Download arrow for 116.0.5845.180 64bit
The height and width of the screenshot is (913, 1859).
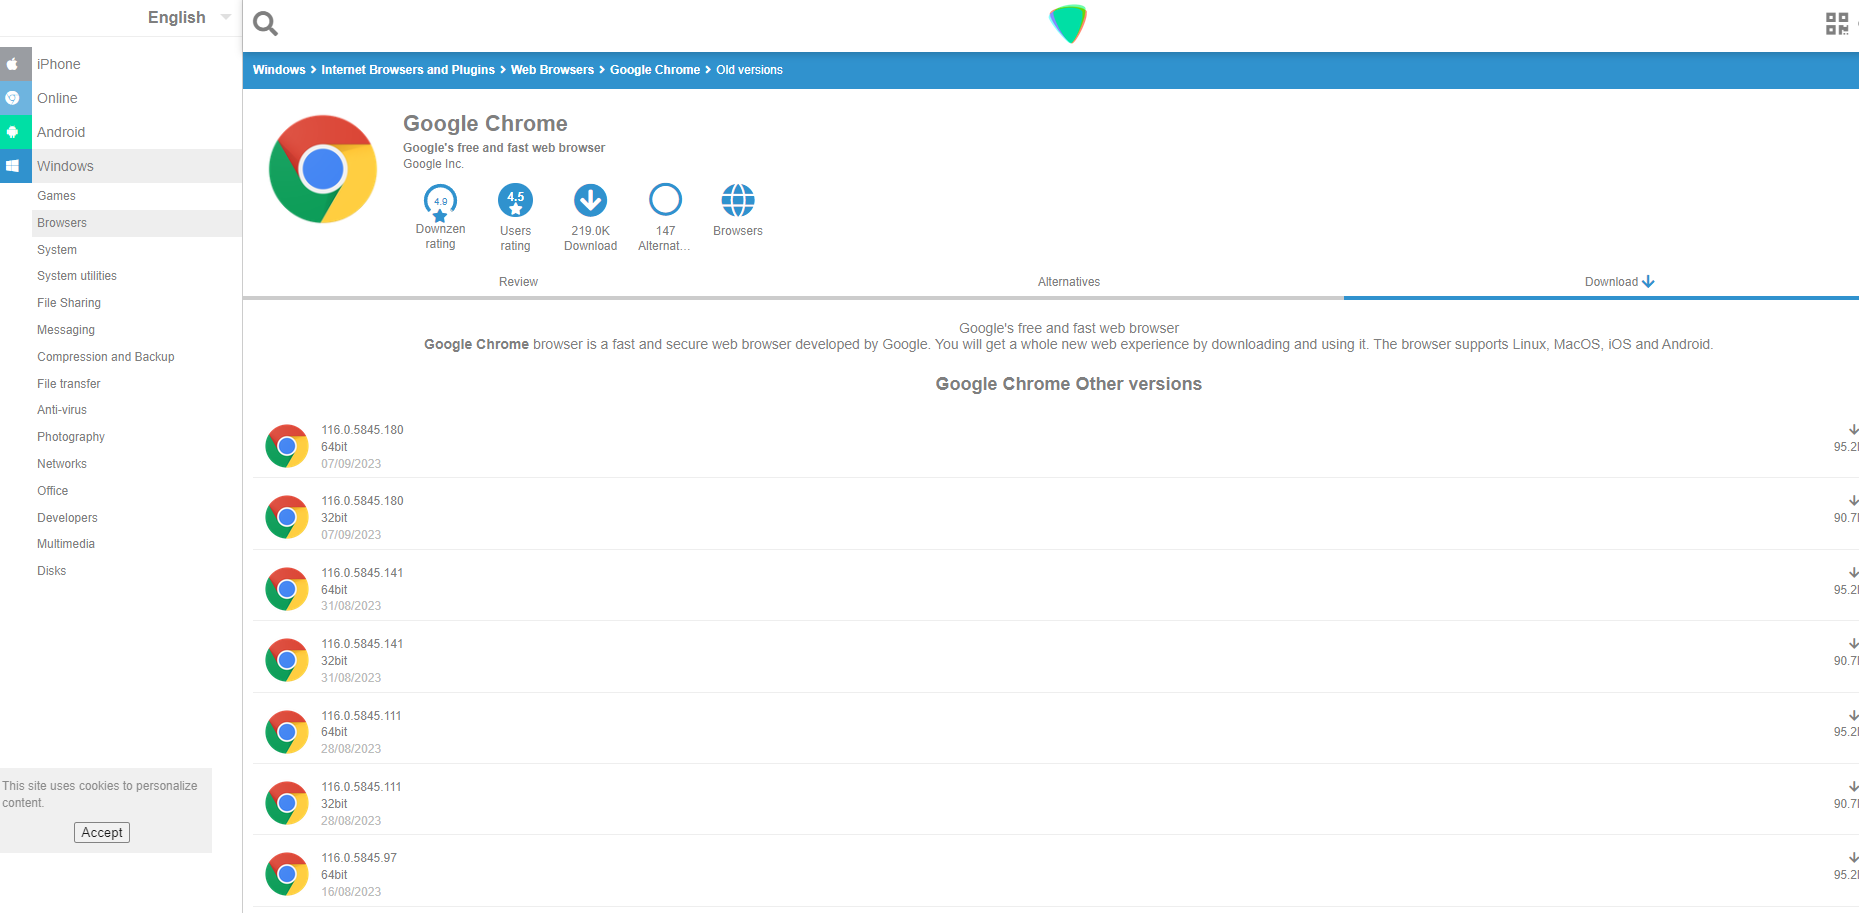(1853, 430)
